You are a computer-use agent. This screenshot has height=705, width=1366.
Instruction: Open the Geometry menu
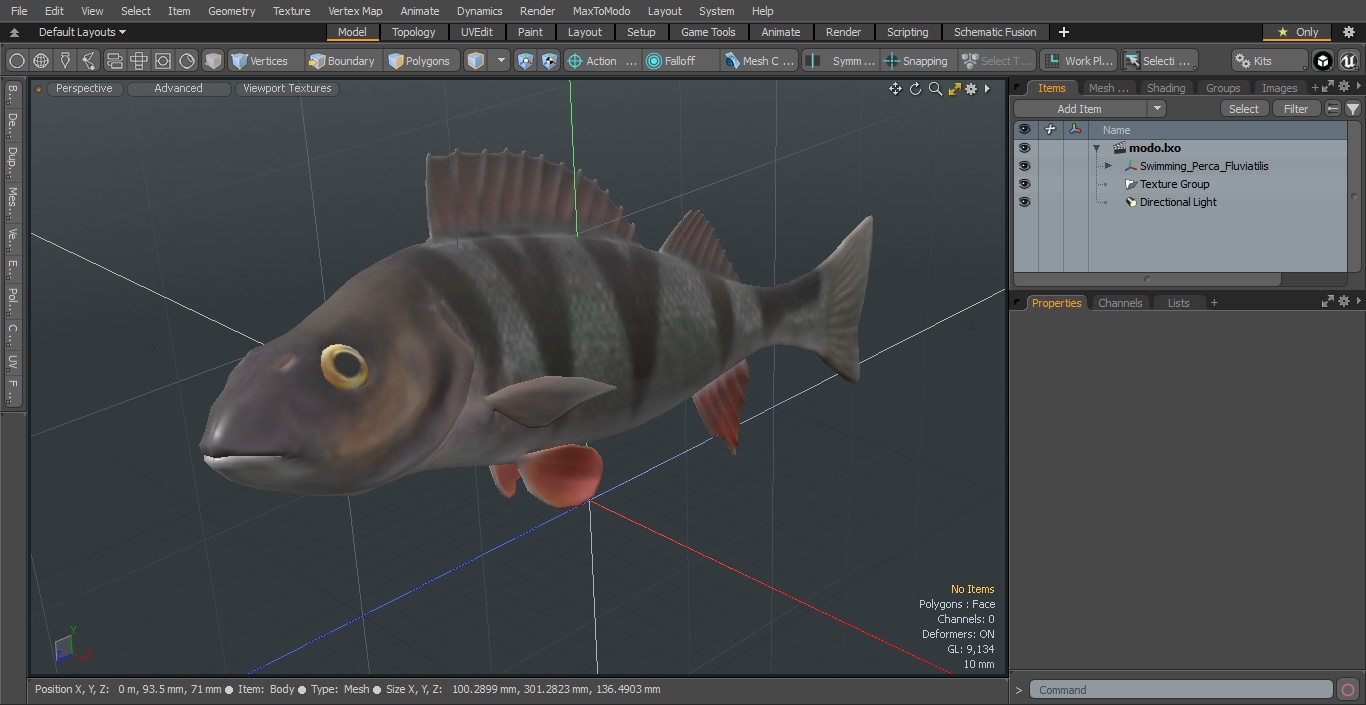pyautogui.click(x=231, y=11)
